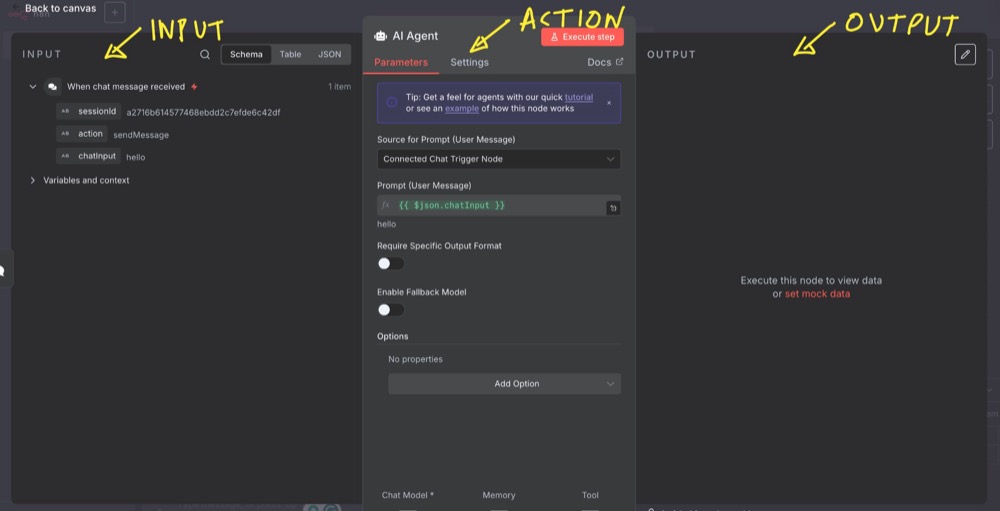Click the red lightning bolt trigger icon
This screenshot has width=1000, height=511.
(194, 87)
